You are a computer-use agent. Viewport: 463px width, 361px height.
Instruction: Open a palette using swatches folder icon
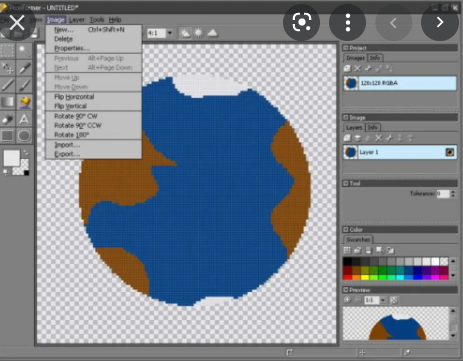358,250
